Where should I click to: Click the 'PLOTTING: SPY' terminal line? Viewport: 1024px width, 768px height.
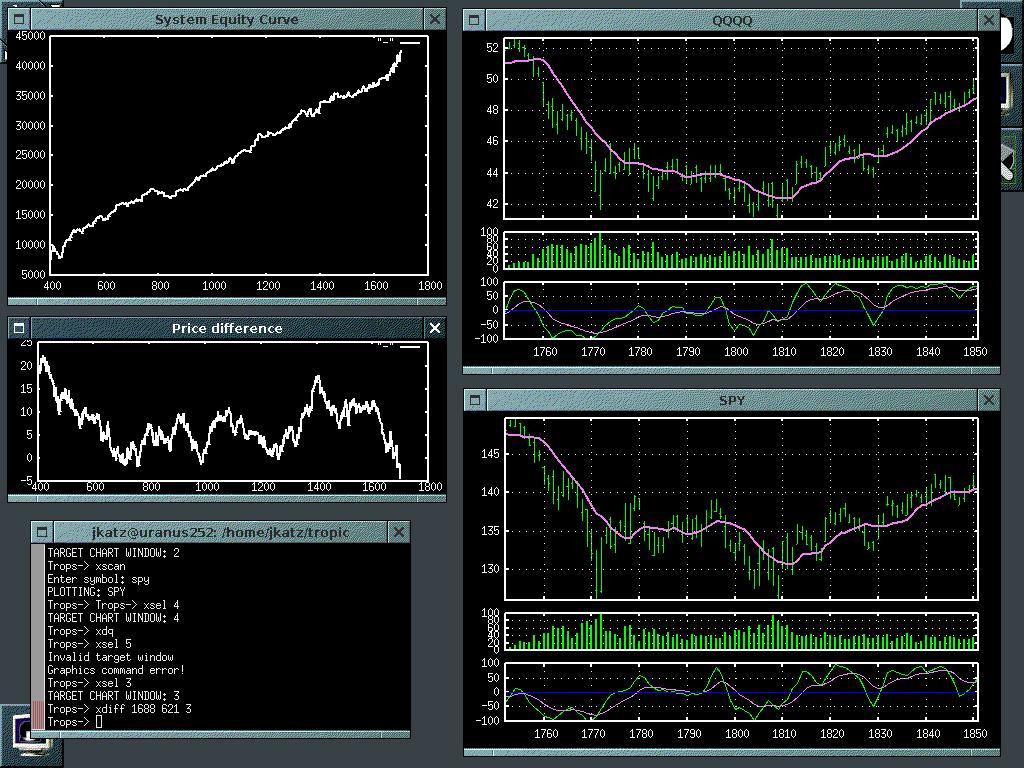coord(86,592)
